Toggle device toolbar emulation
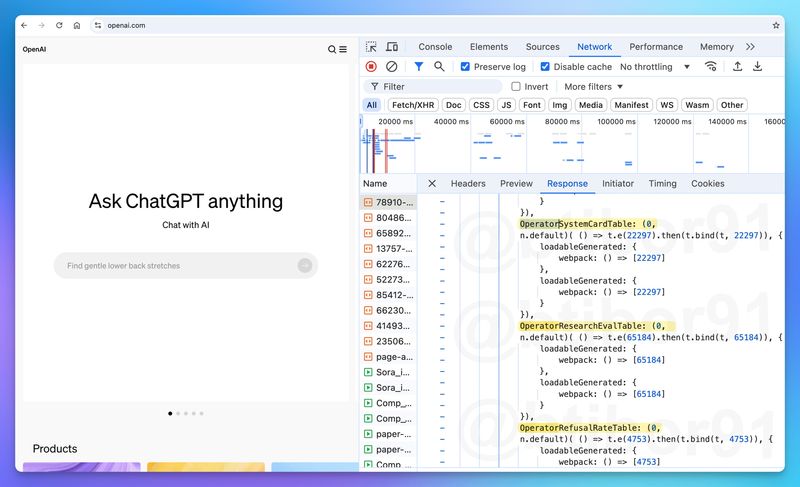 point(392,47)
